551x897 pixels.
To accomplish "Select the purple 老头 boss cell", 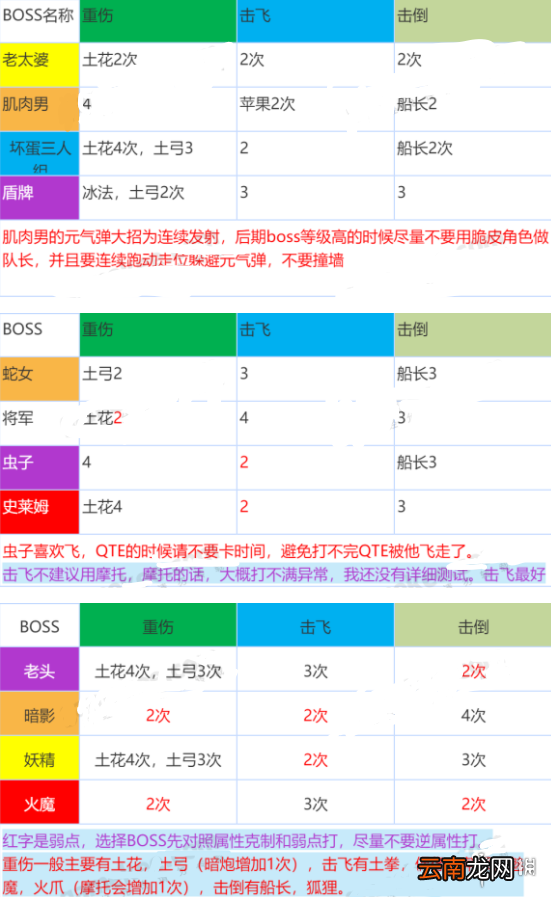I will coord(39,669).
